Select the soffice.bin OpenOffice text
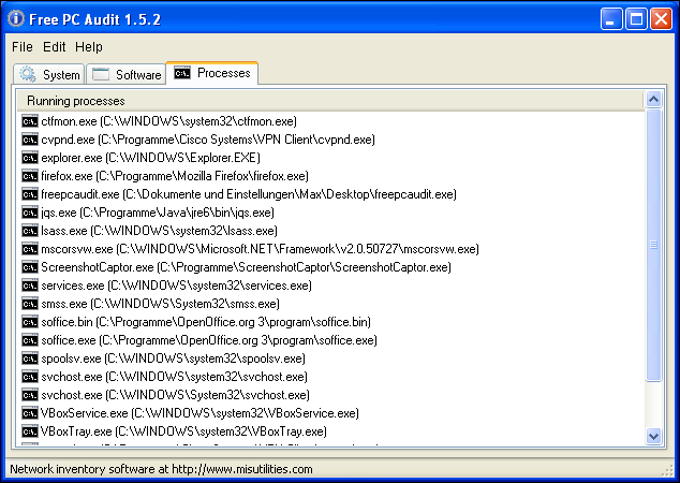The width and height of the screenshot is (680, 483). (x=206, y=322)
